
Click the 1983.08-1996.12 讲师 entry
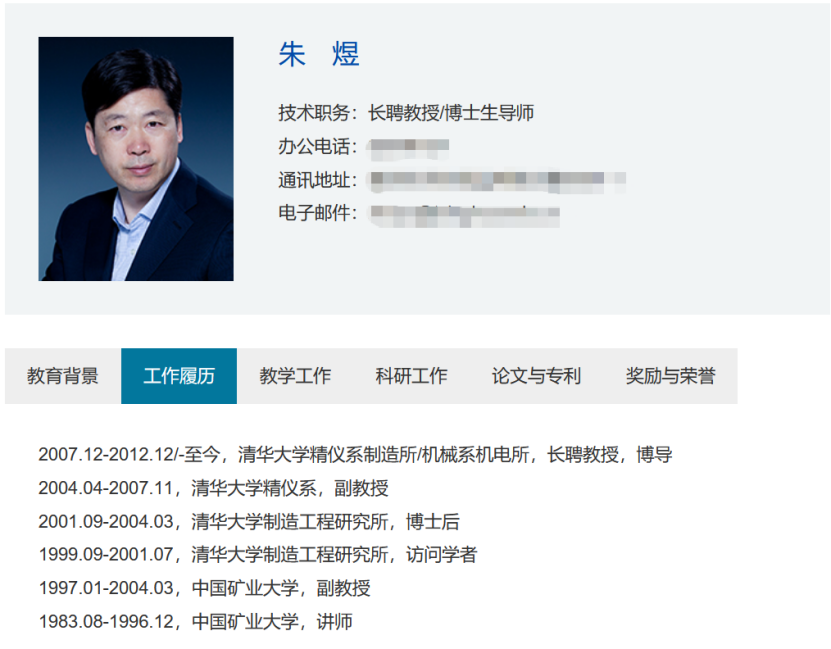point(196,621)
